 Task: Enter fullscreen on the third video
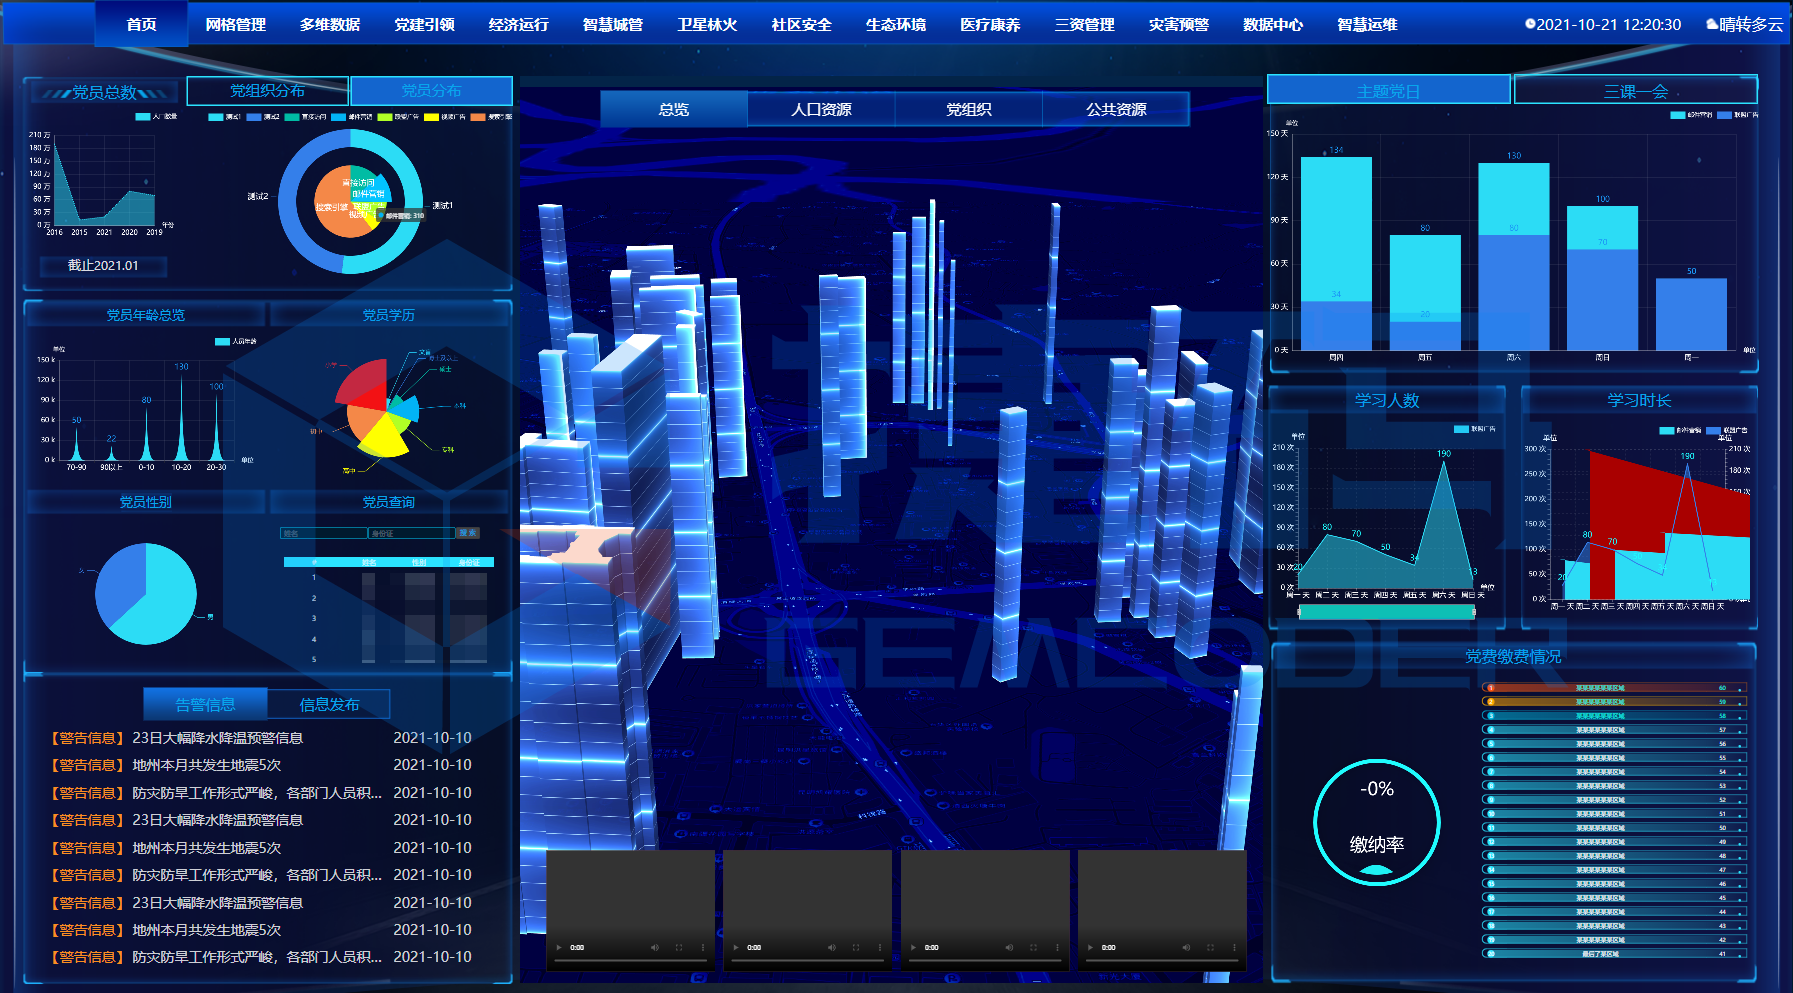(x=1033, y=947)
